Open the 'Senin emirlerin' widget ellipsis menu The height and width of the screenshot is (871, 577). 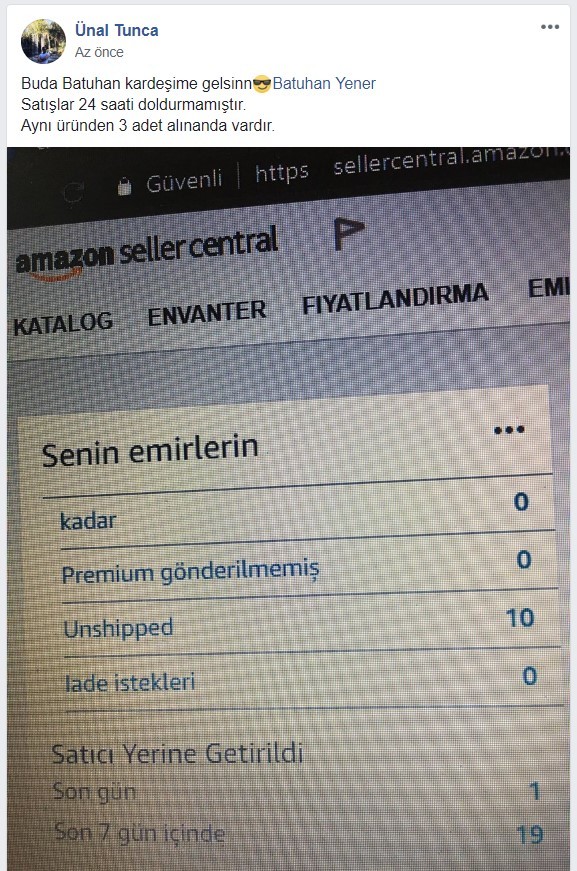(x=509, y=430)
